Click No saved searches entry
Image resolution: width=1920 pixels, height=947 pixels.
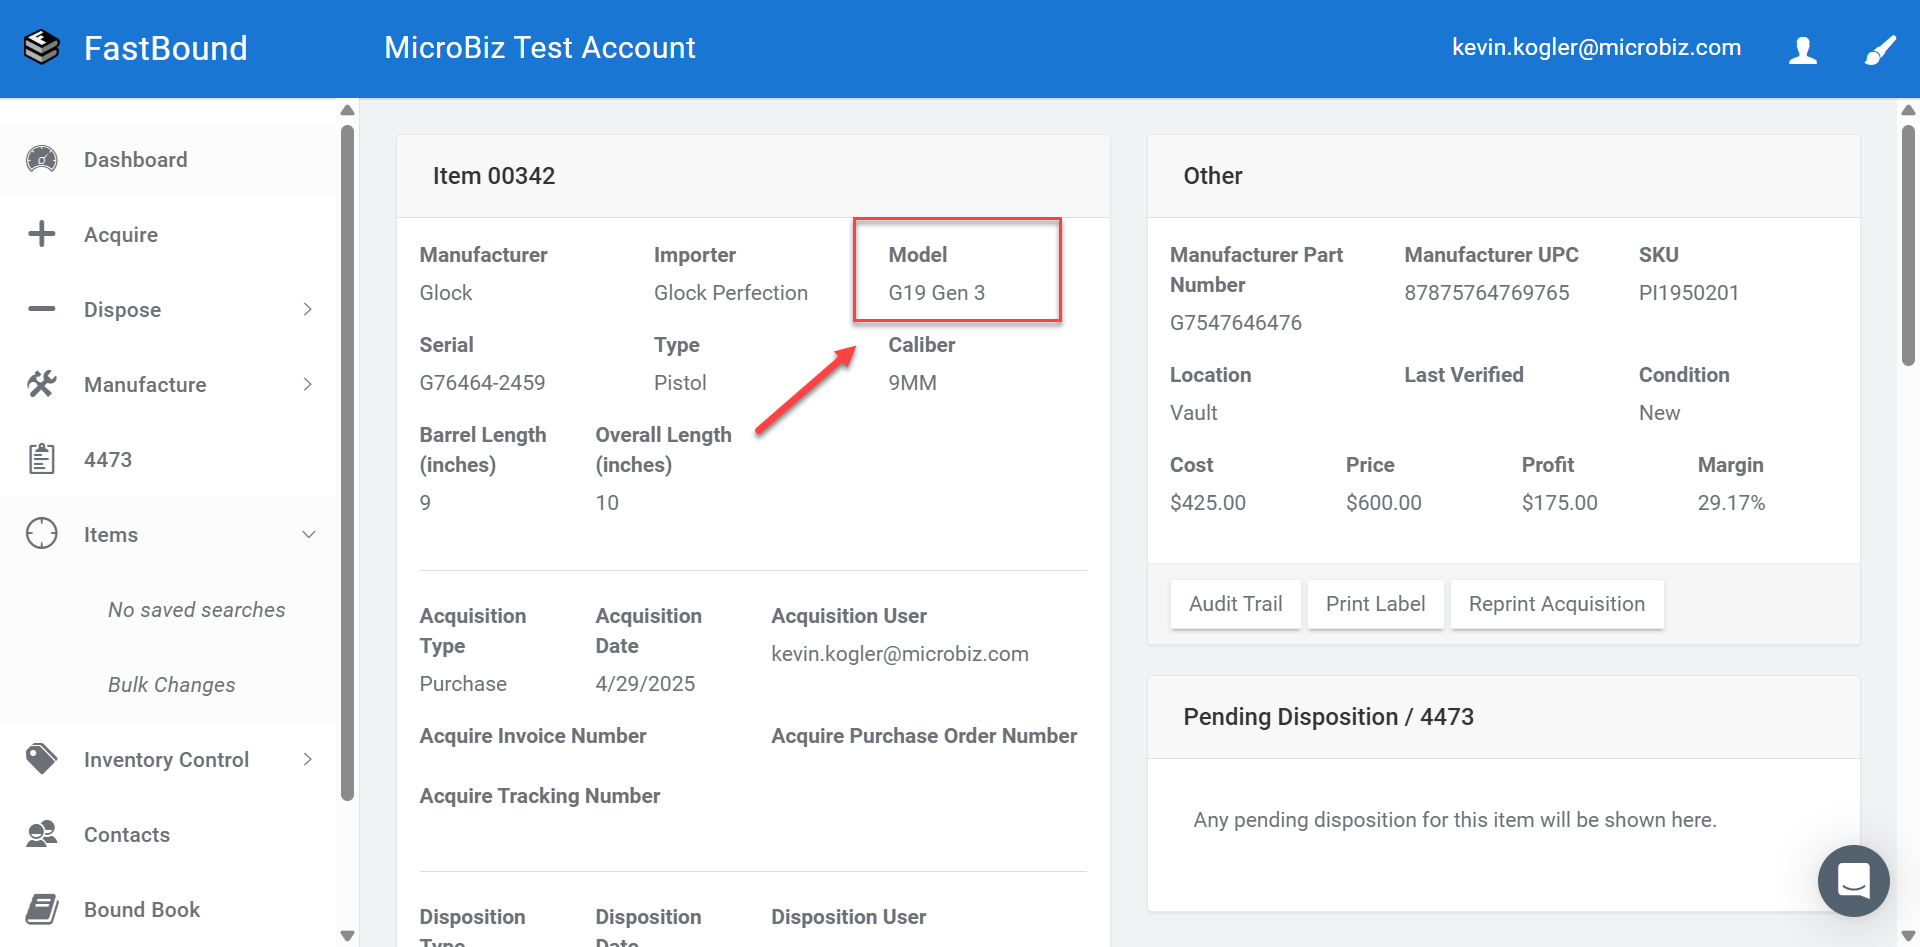196,609
